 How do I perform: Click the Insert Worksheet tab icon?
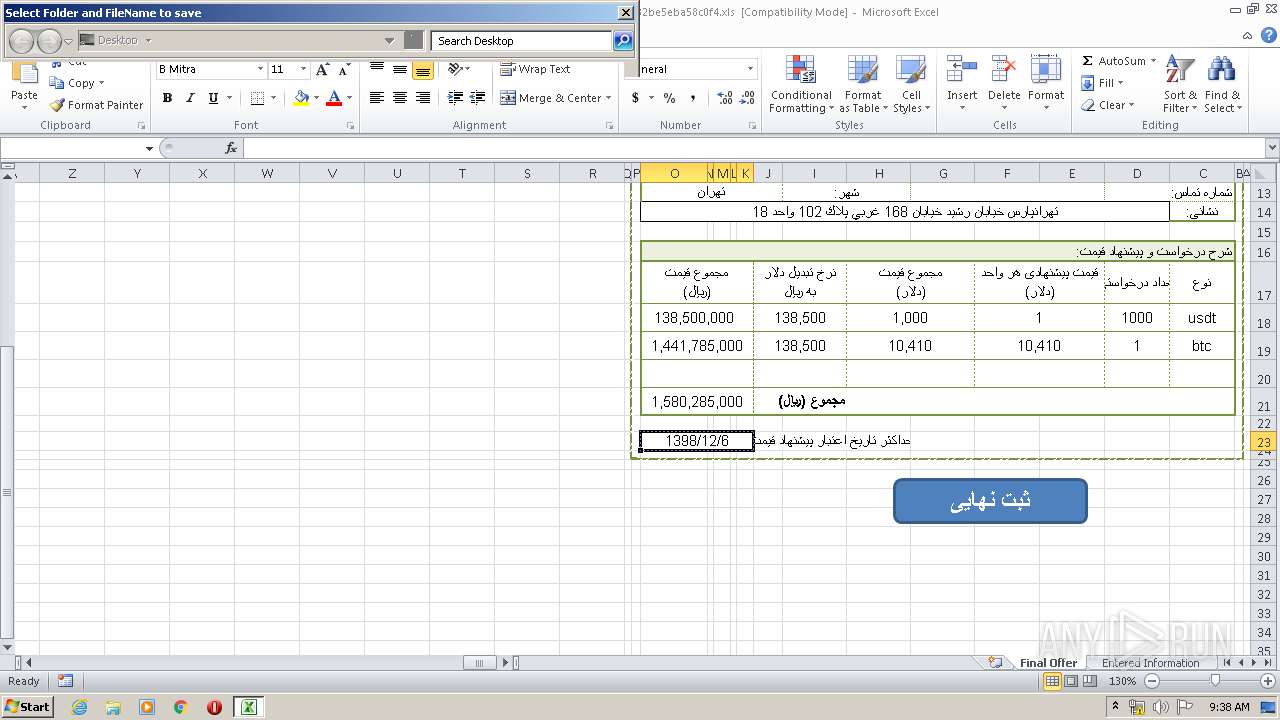995,663
